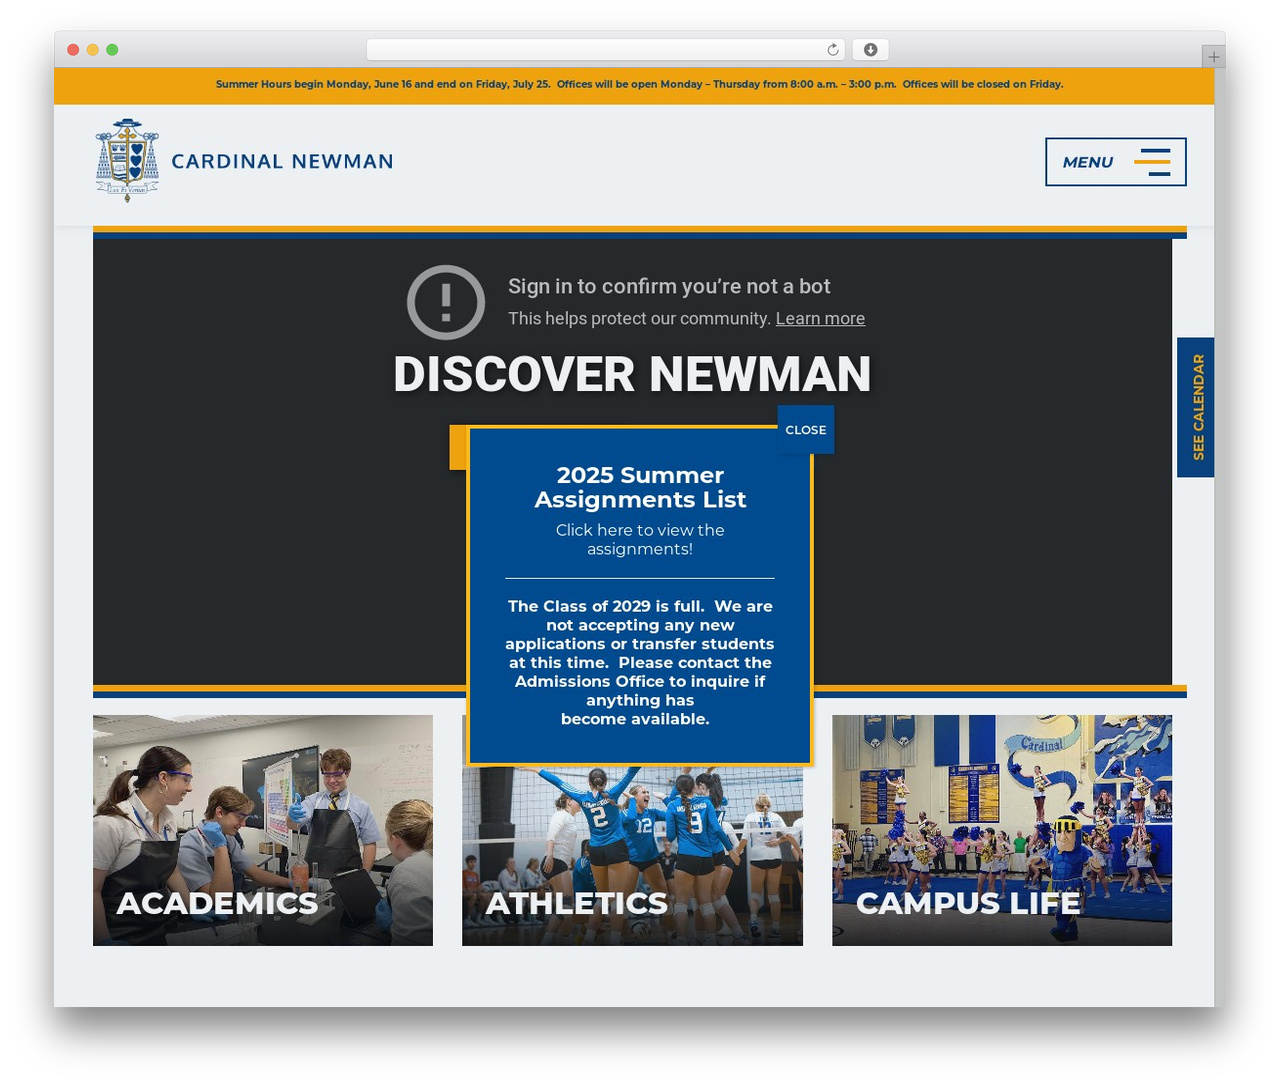Follow the Learn more link
This screenshot has height=1084, width=1280.
[820, 318]
